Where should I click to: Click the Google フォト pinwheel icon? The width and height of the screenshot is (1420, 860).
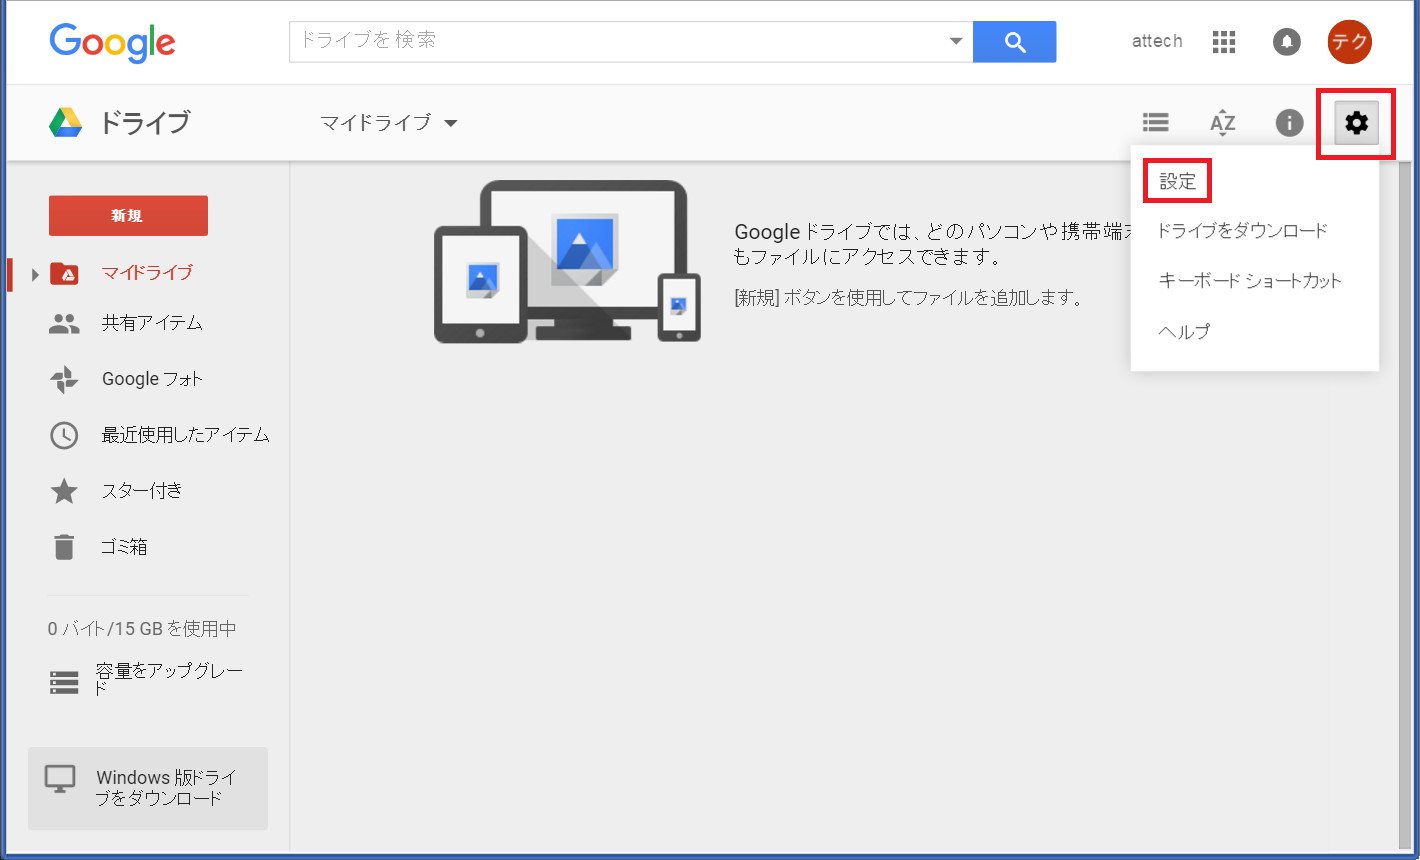pos(64,379)
